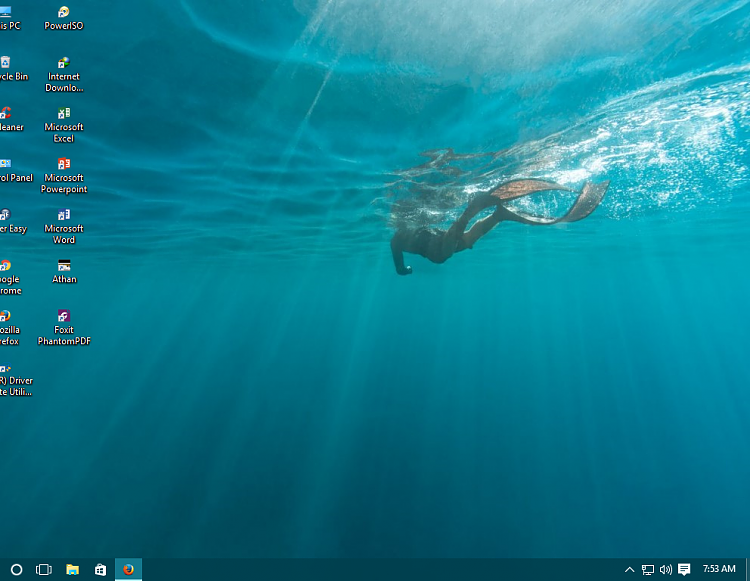The width and height of the screenshot is (750, 581).
Task: Open Cortana search circle on taskbar
Action: tap(16, 570)
